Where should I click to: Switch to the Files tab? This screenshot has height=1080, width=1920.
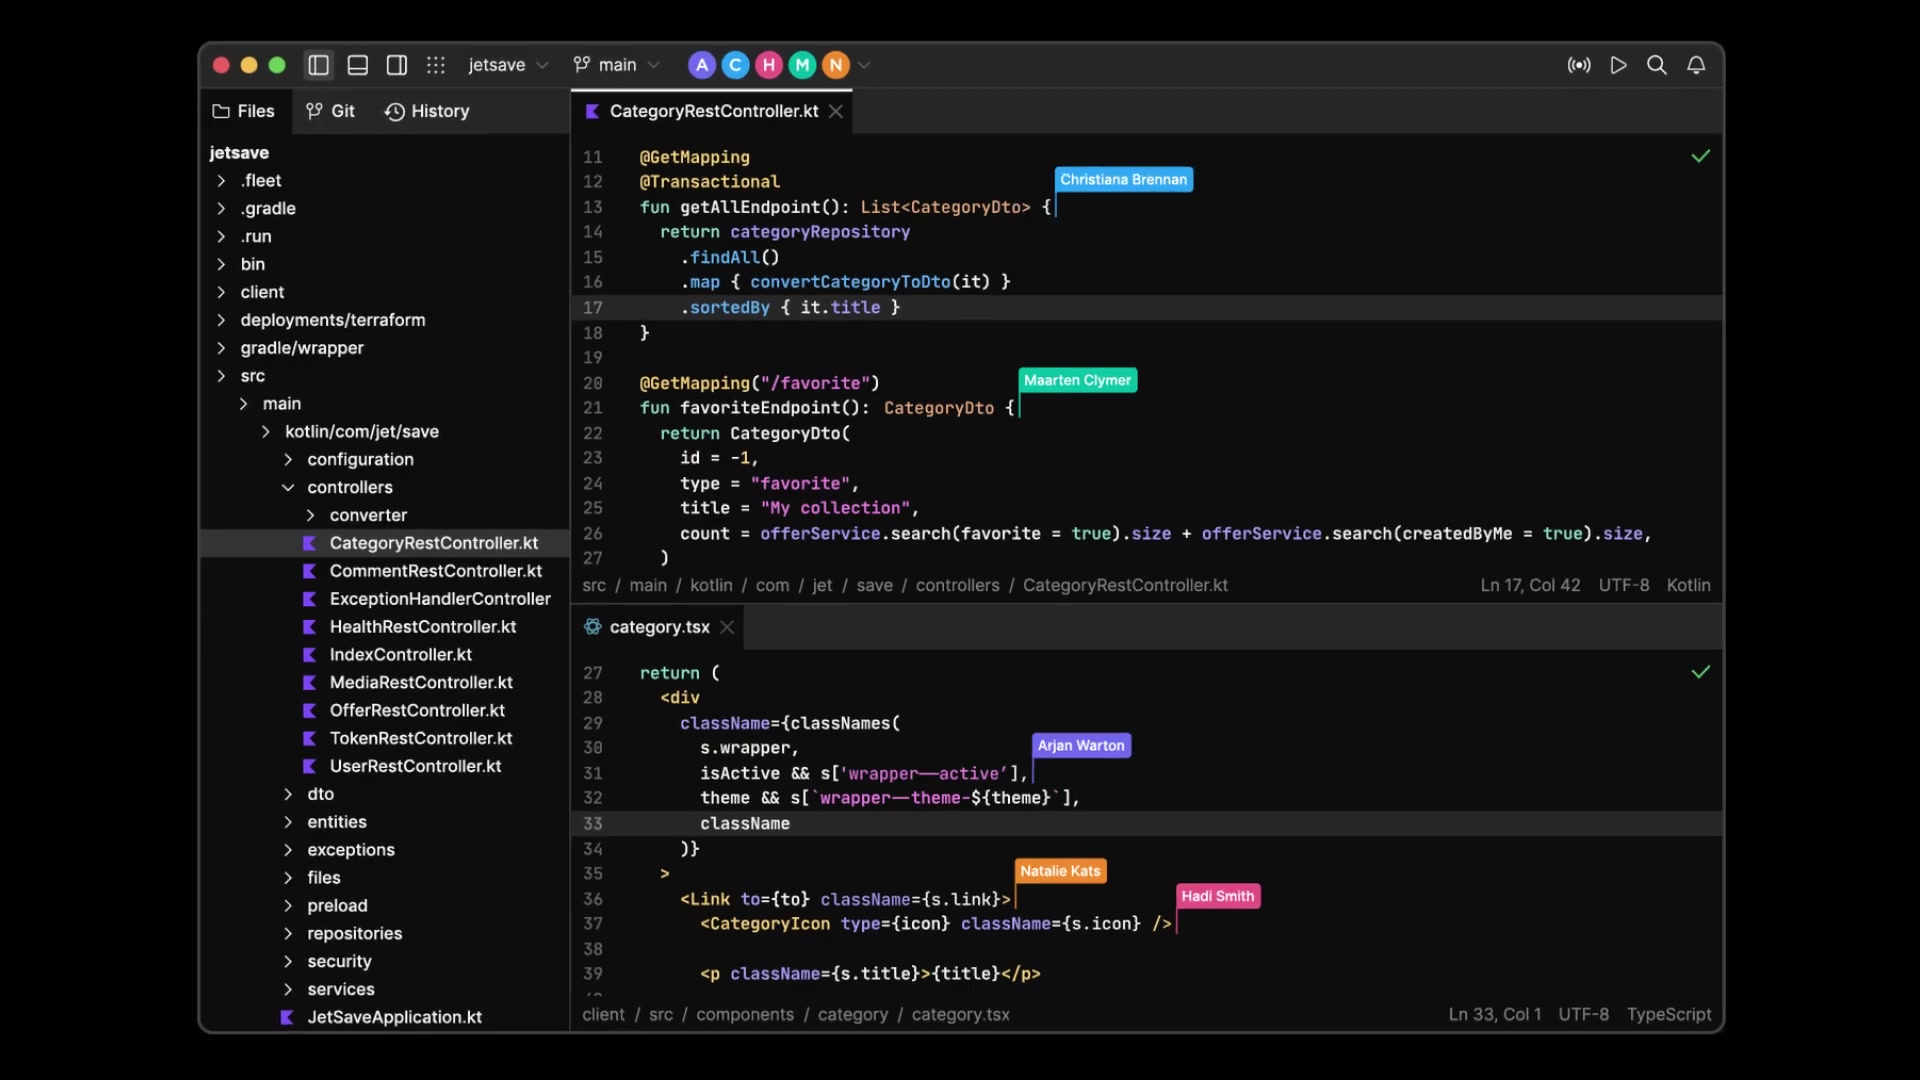pyautogui.click(x=244, y=111)
